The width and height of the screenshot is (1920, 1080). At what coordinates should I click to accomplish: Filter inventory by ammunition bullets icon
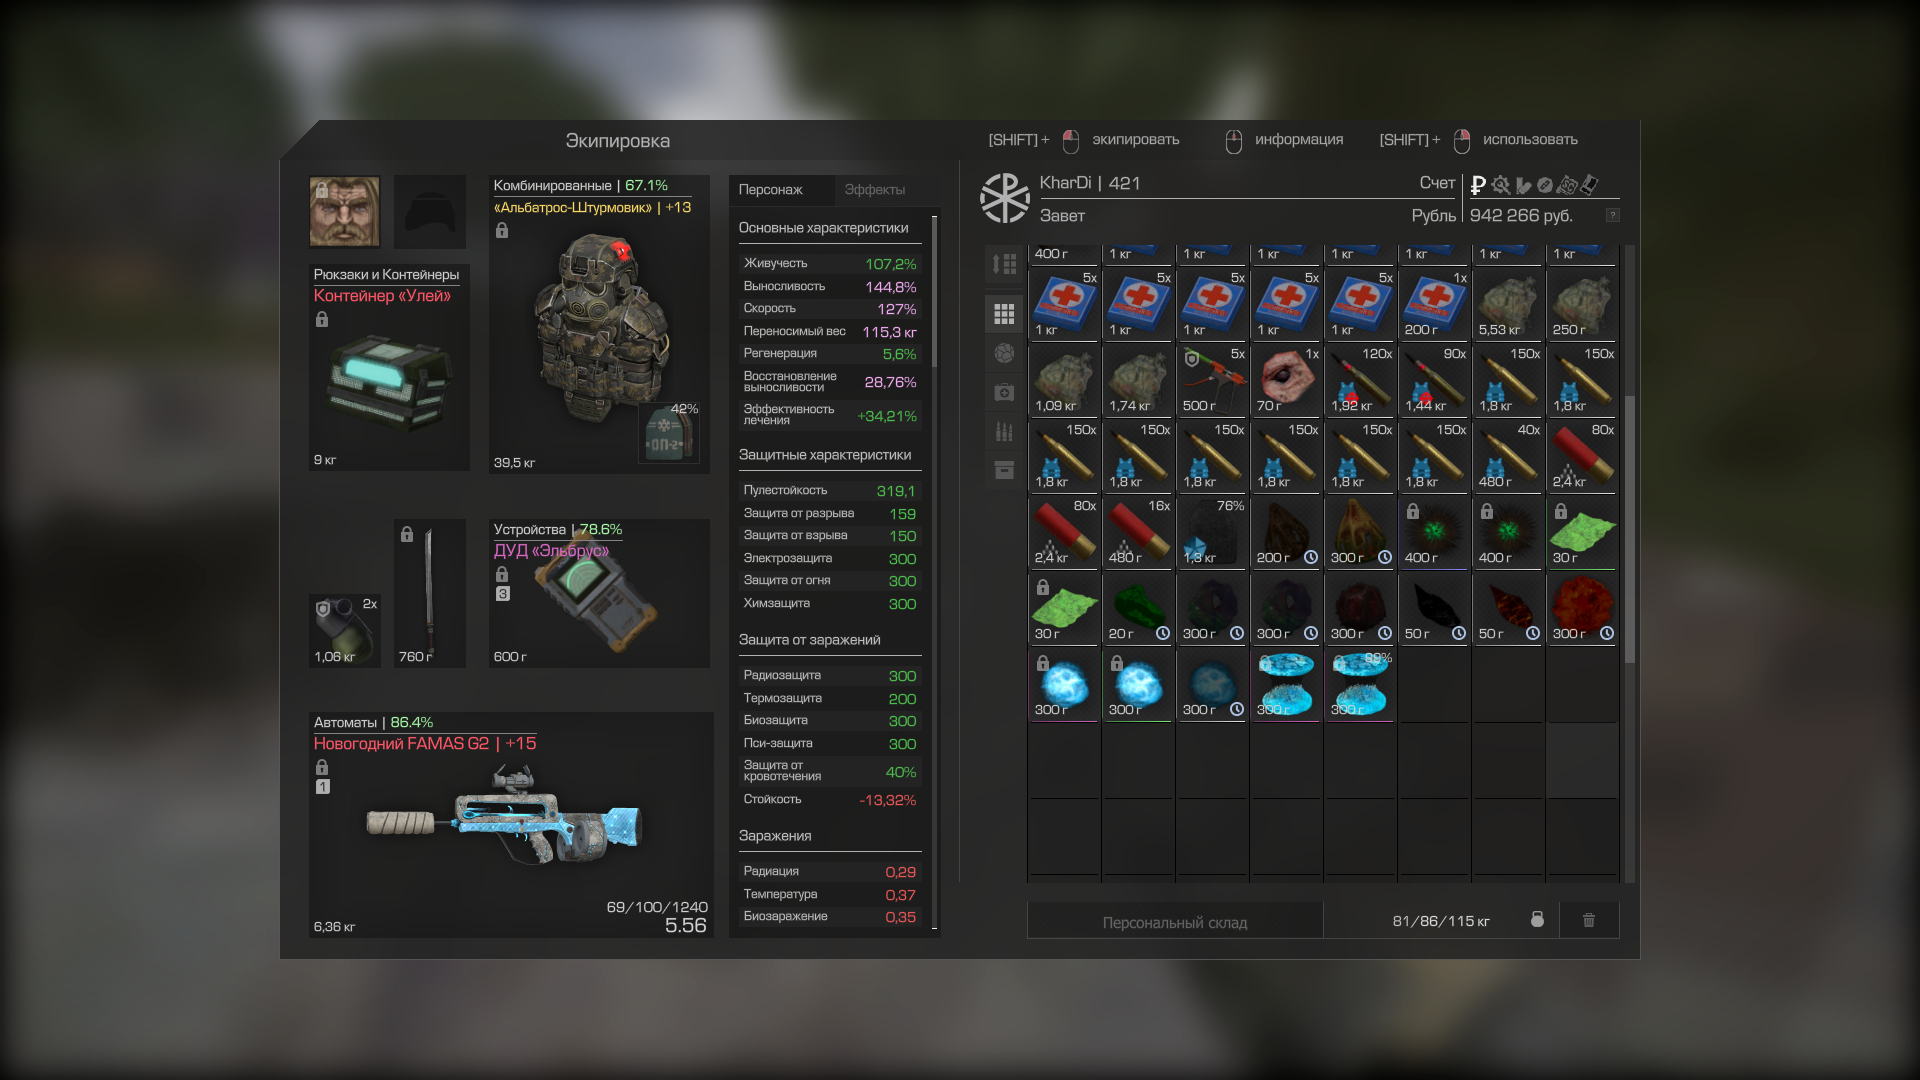[1004, 431]
